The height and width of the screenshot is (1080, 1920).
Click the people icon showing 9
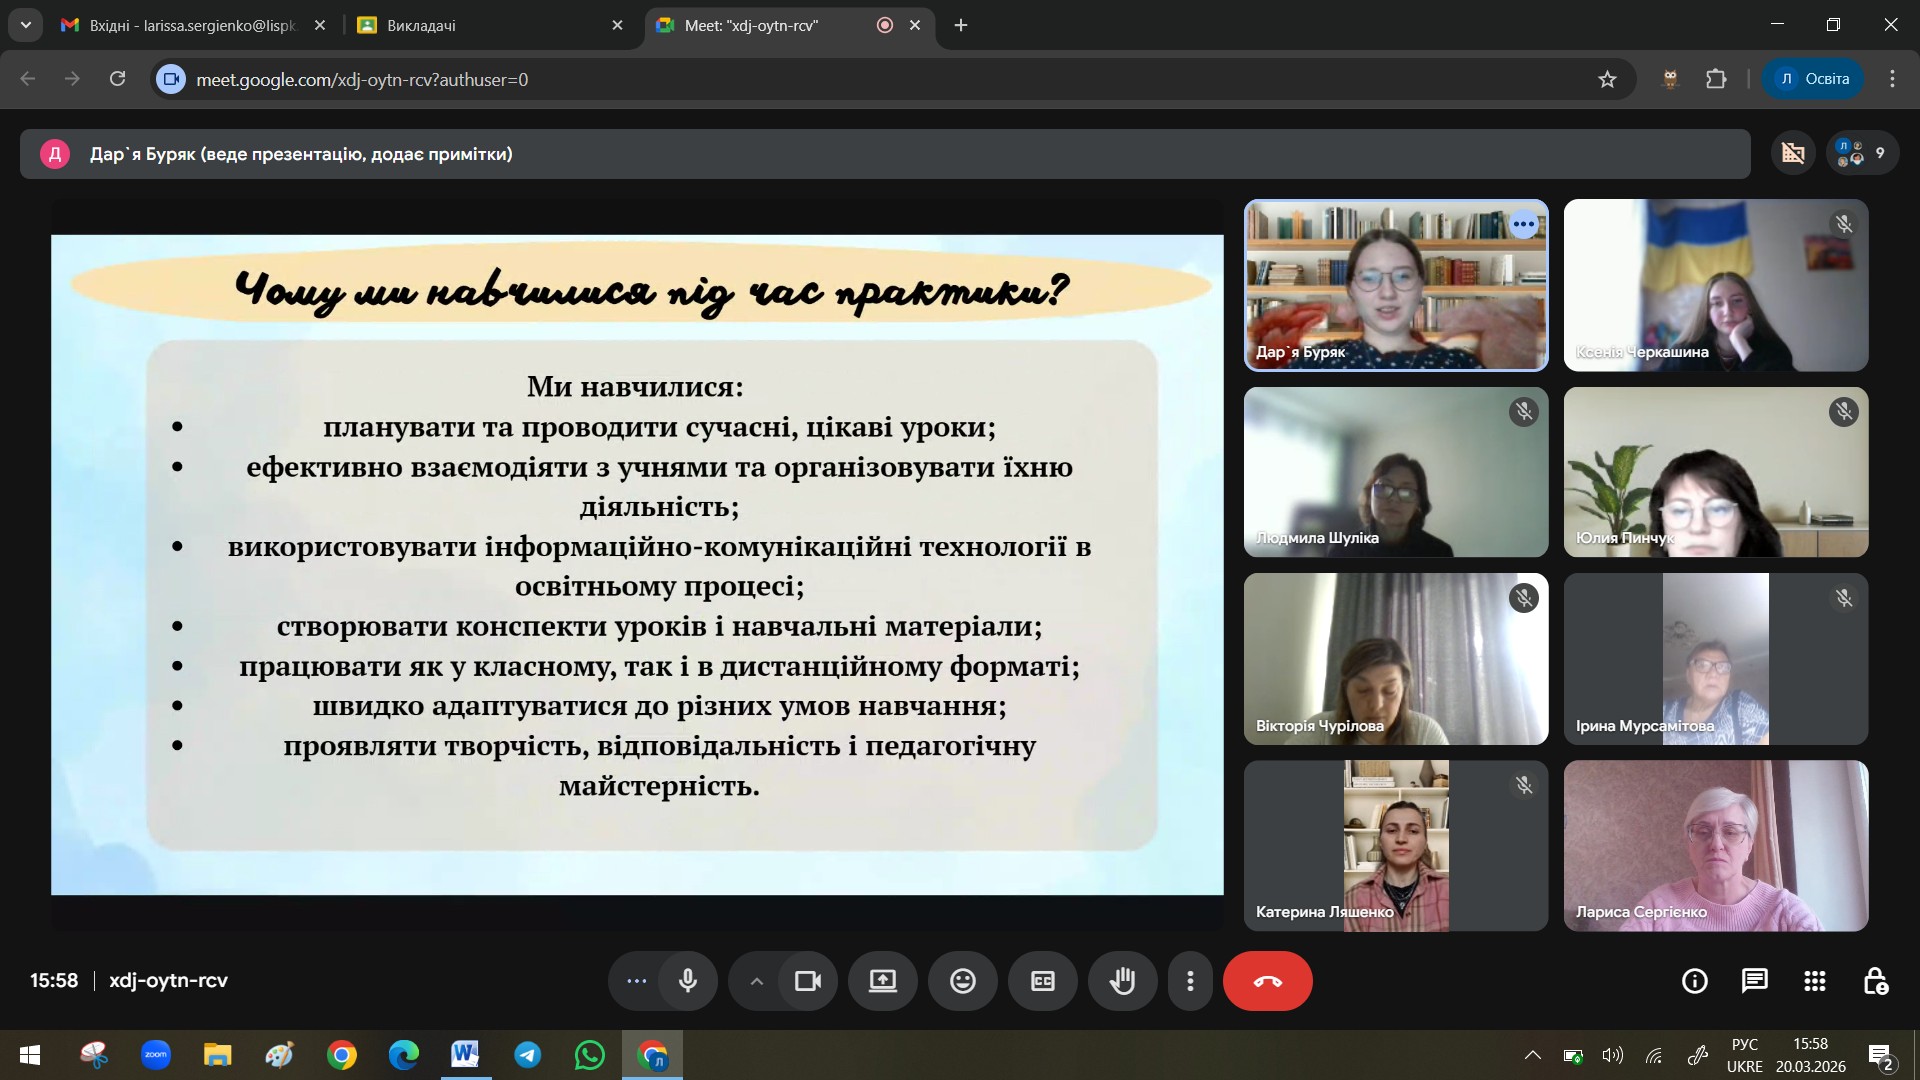tap(1861, 153)
